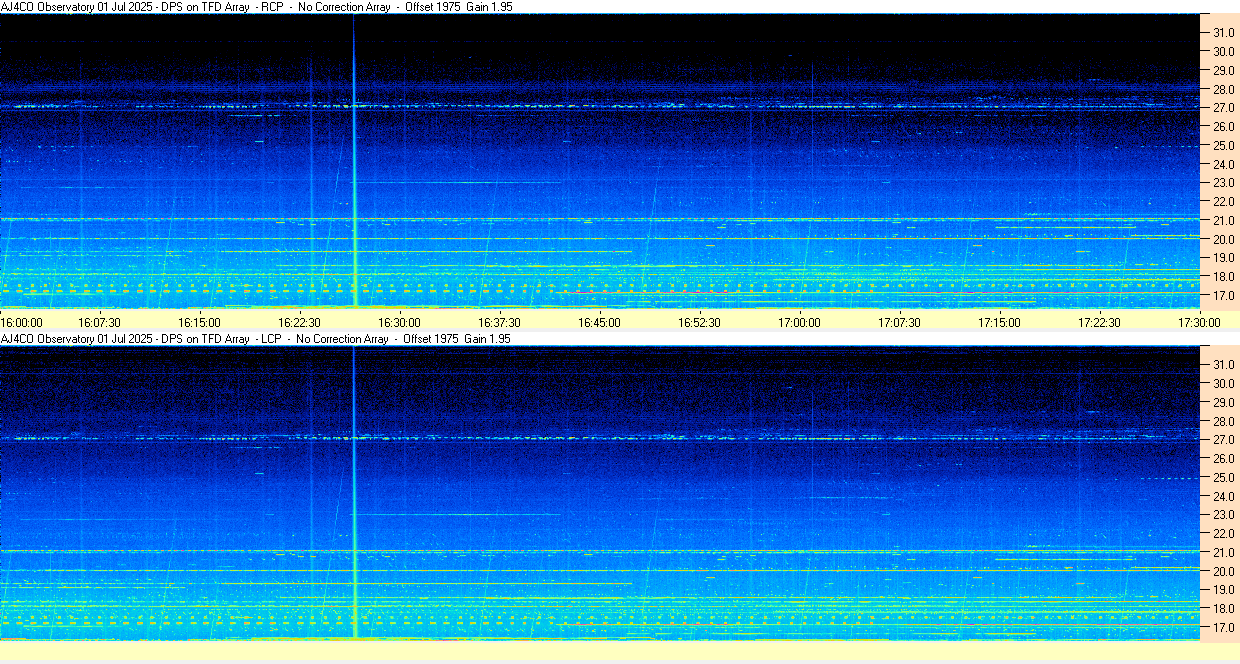The image size is (1240, 664).
Task: Click the bright vertical burst in RCP spectrogram
Action: (x=354, y=161)
